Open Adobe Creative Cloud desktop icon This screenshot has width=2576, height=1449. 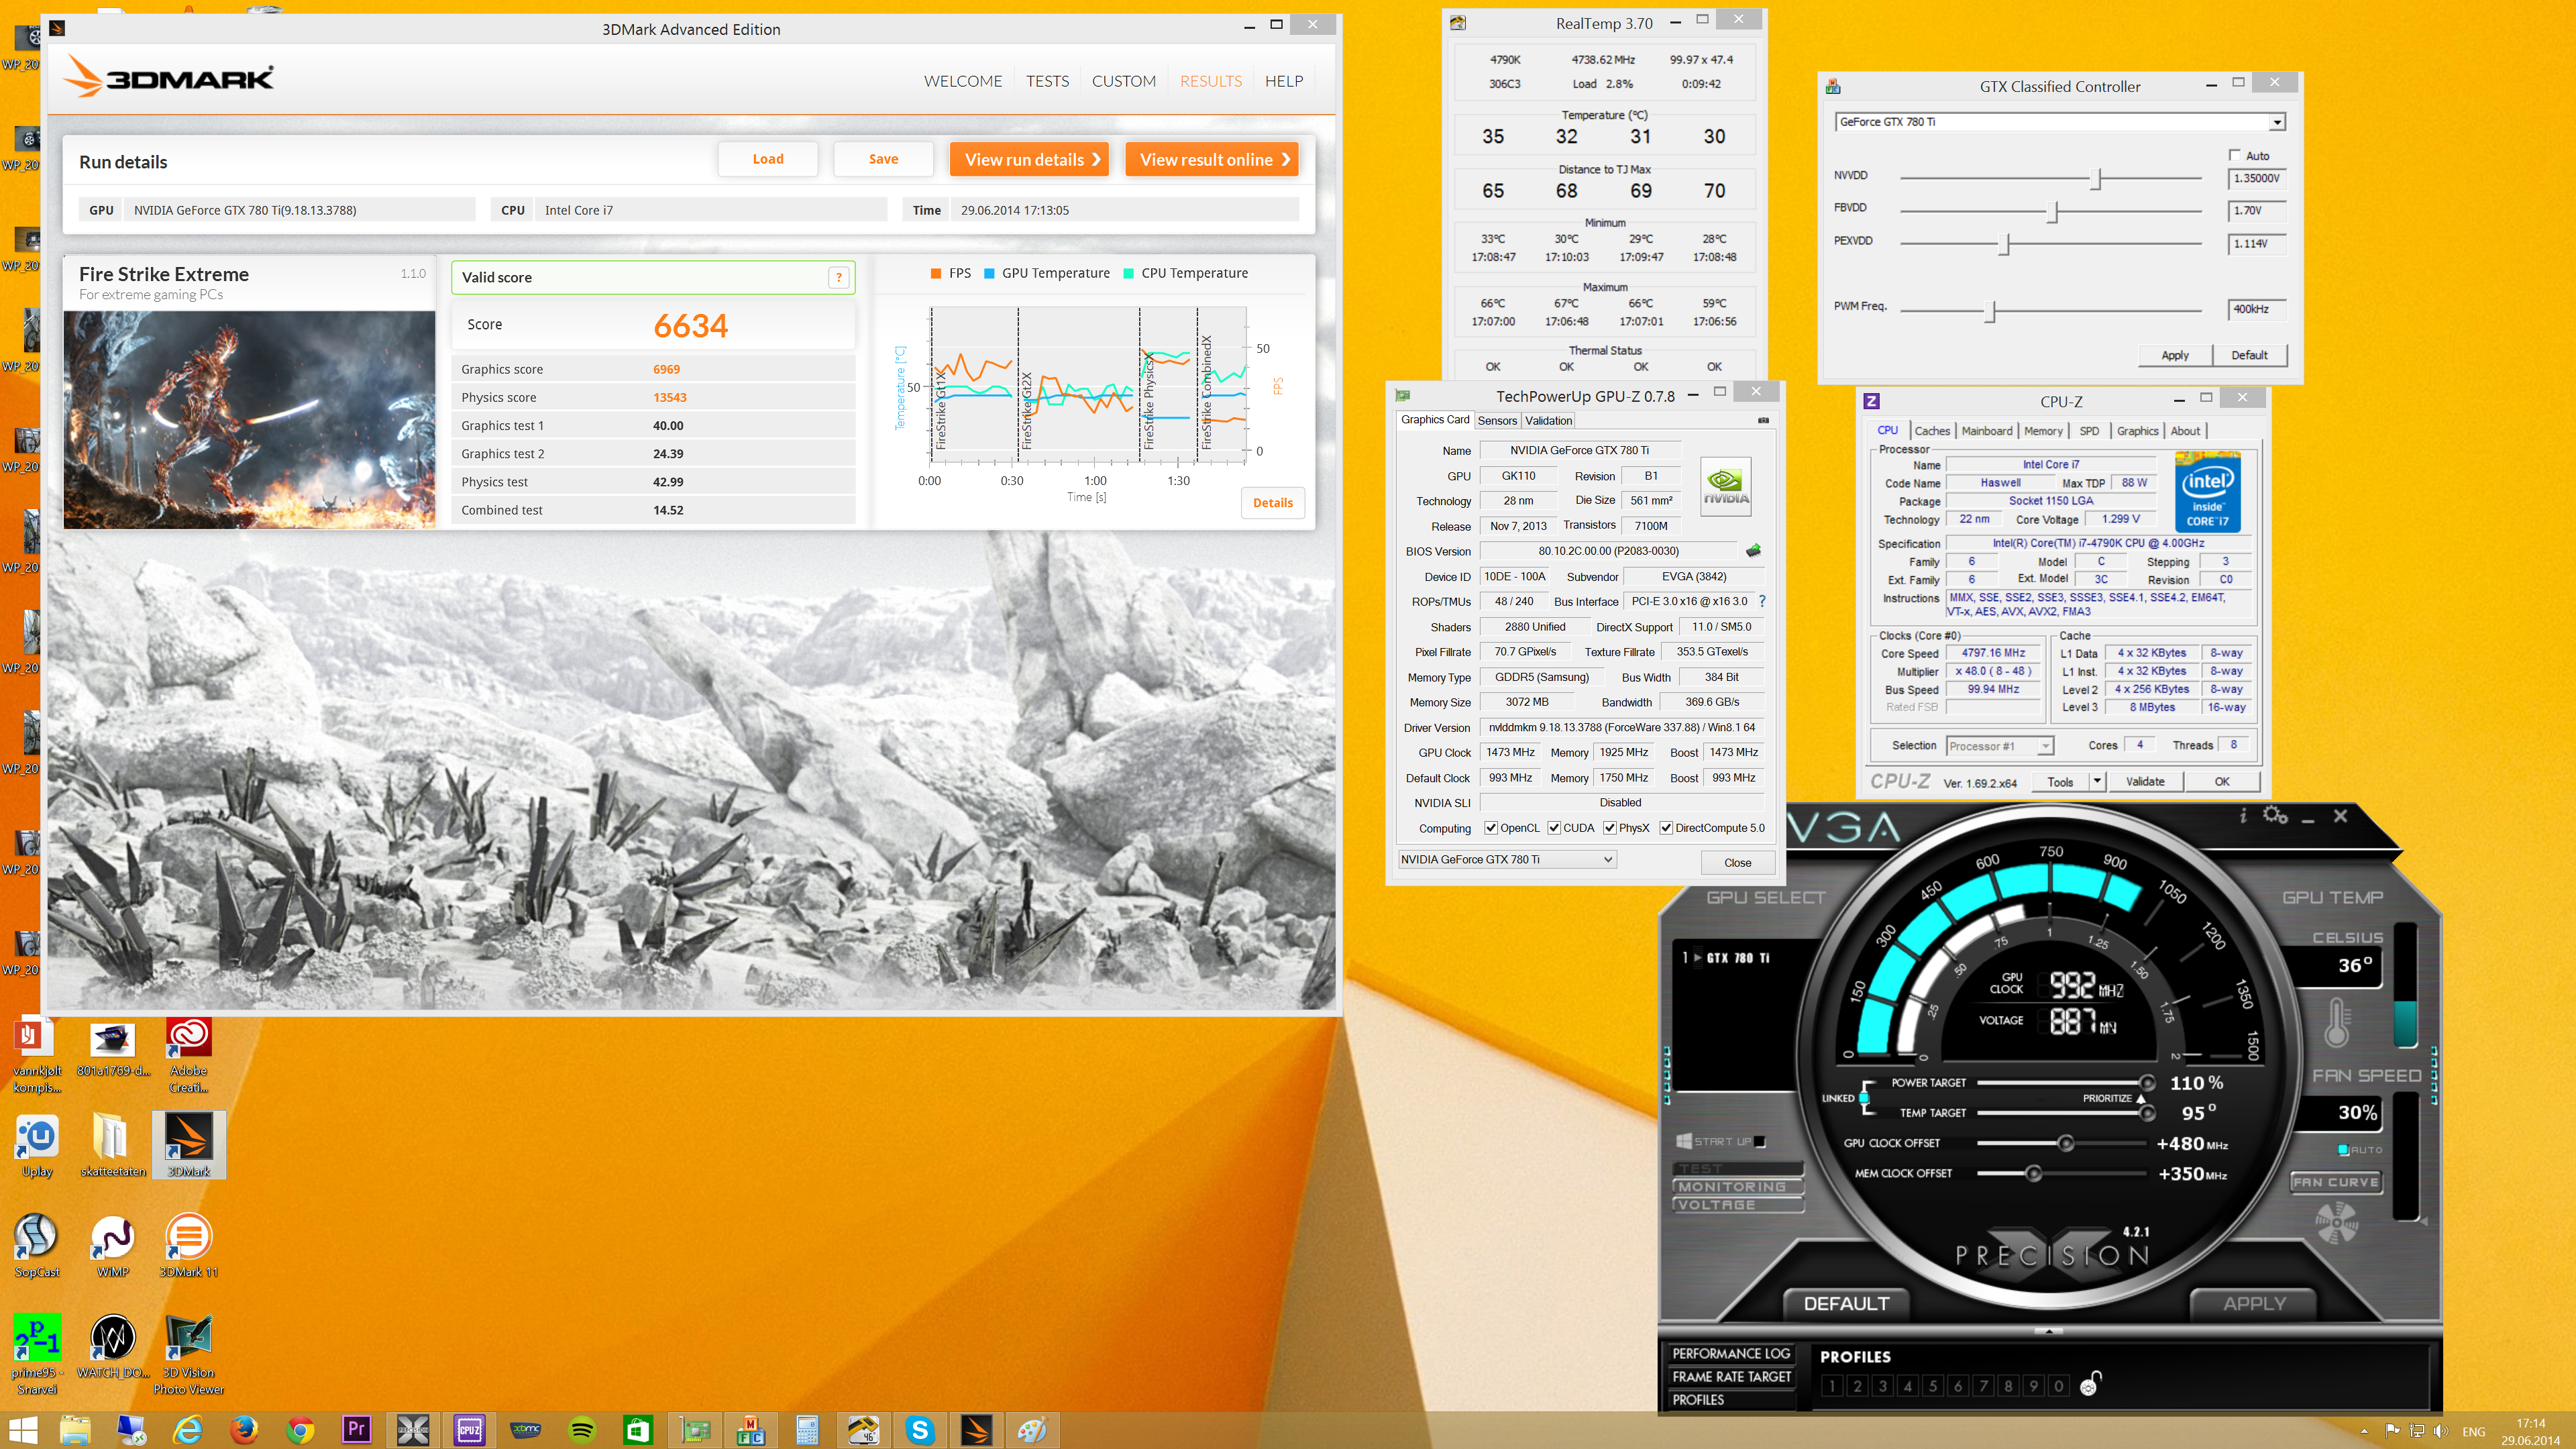(x=188, y=1054)
